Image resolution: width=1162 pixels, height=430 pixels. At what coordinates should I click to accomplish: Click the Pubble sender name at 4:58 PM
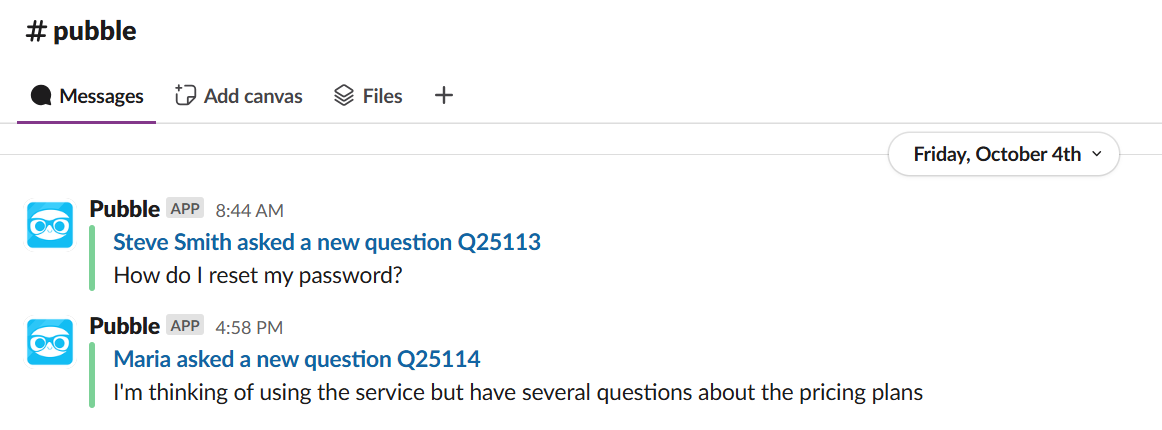click(x=125, y=326)
